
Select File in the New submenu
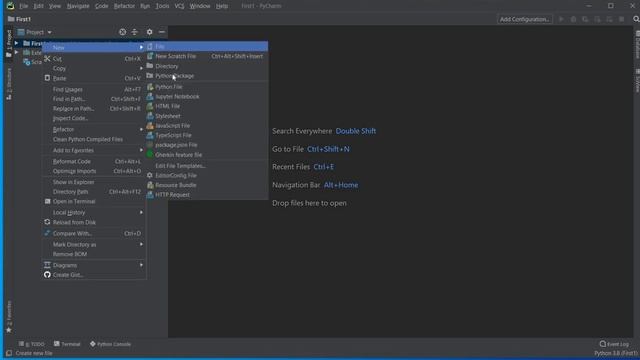click(207, 47)
